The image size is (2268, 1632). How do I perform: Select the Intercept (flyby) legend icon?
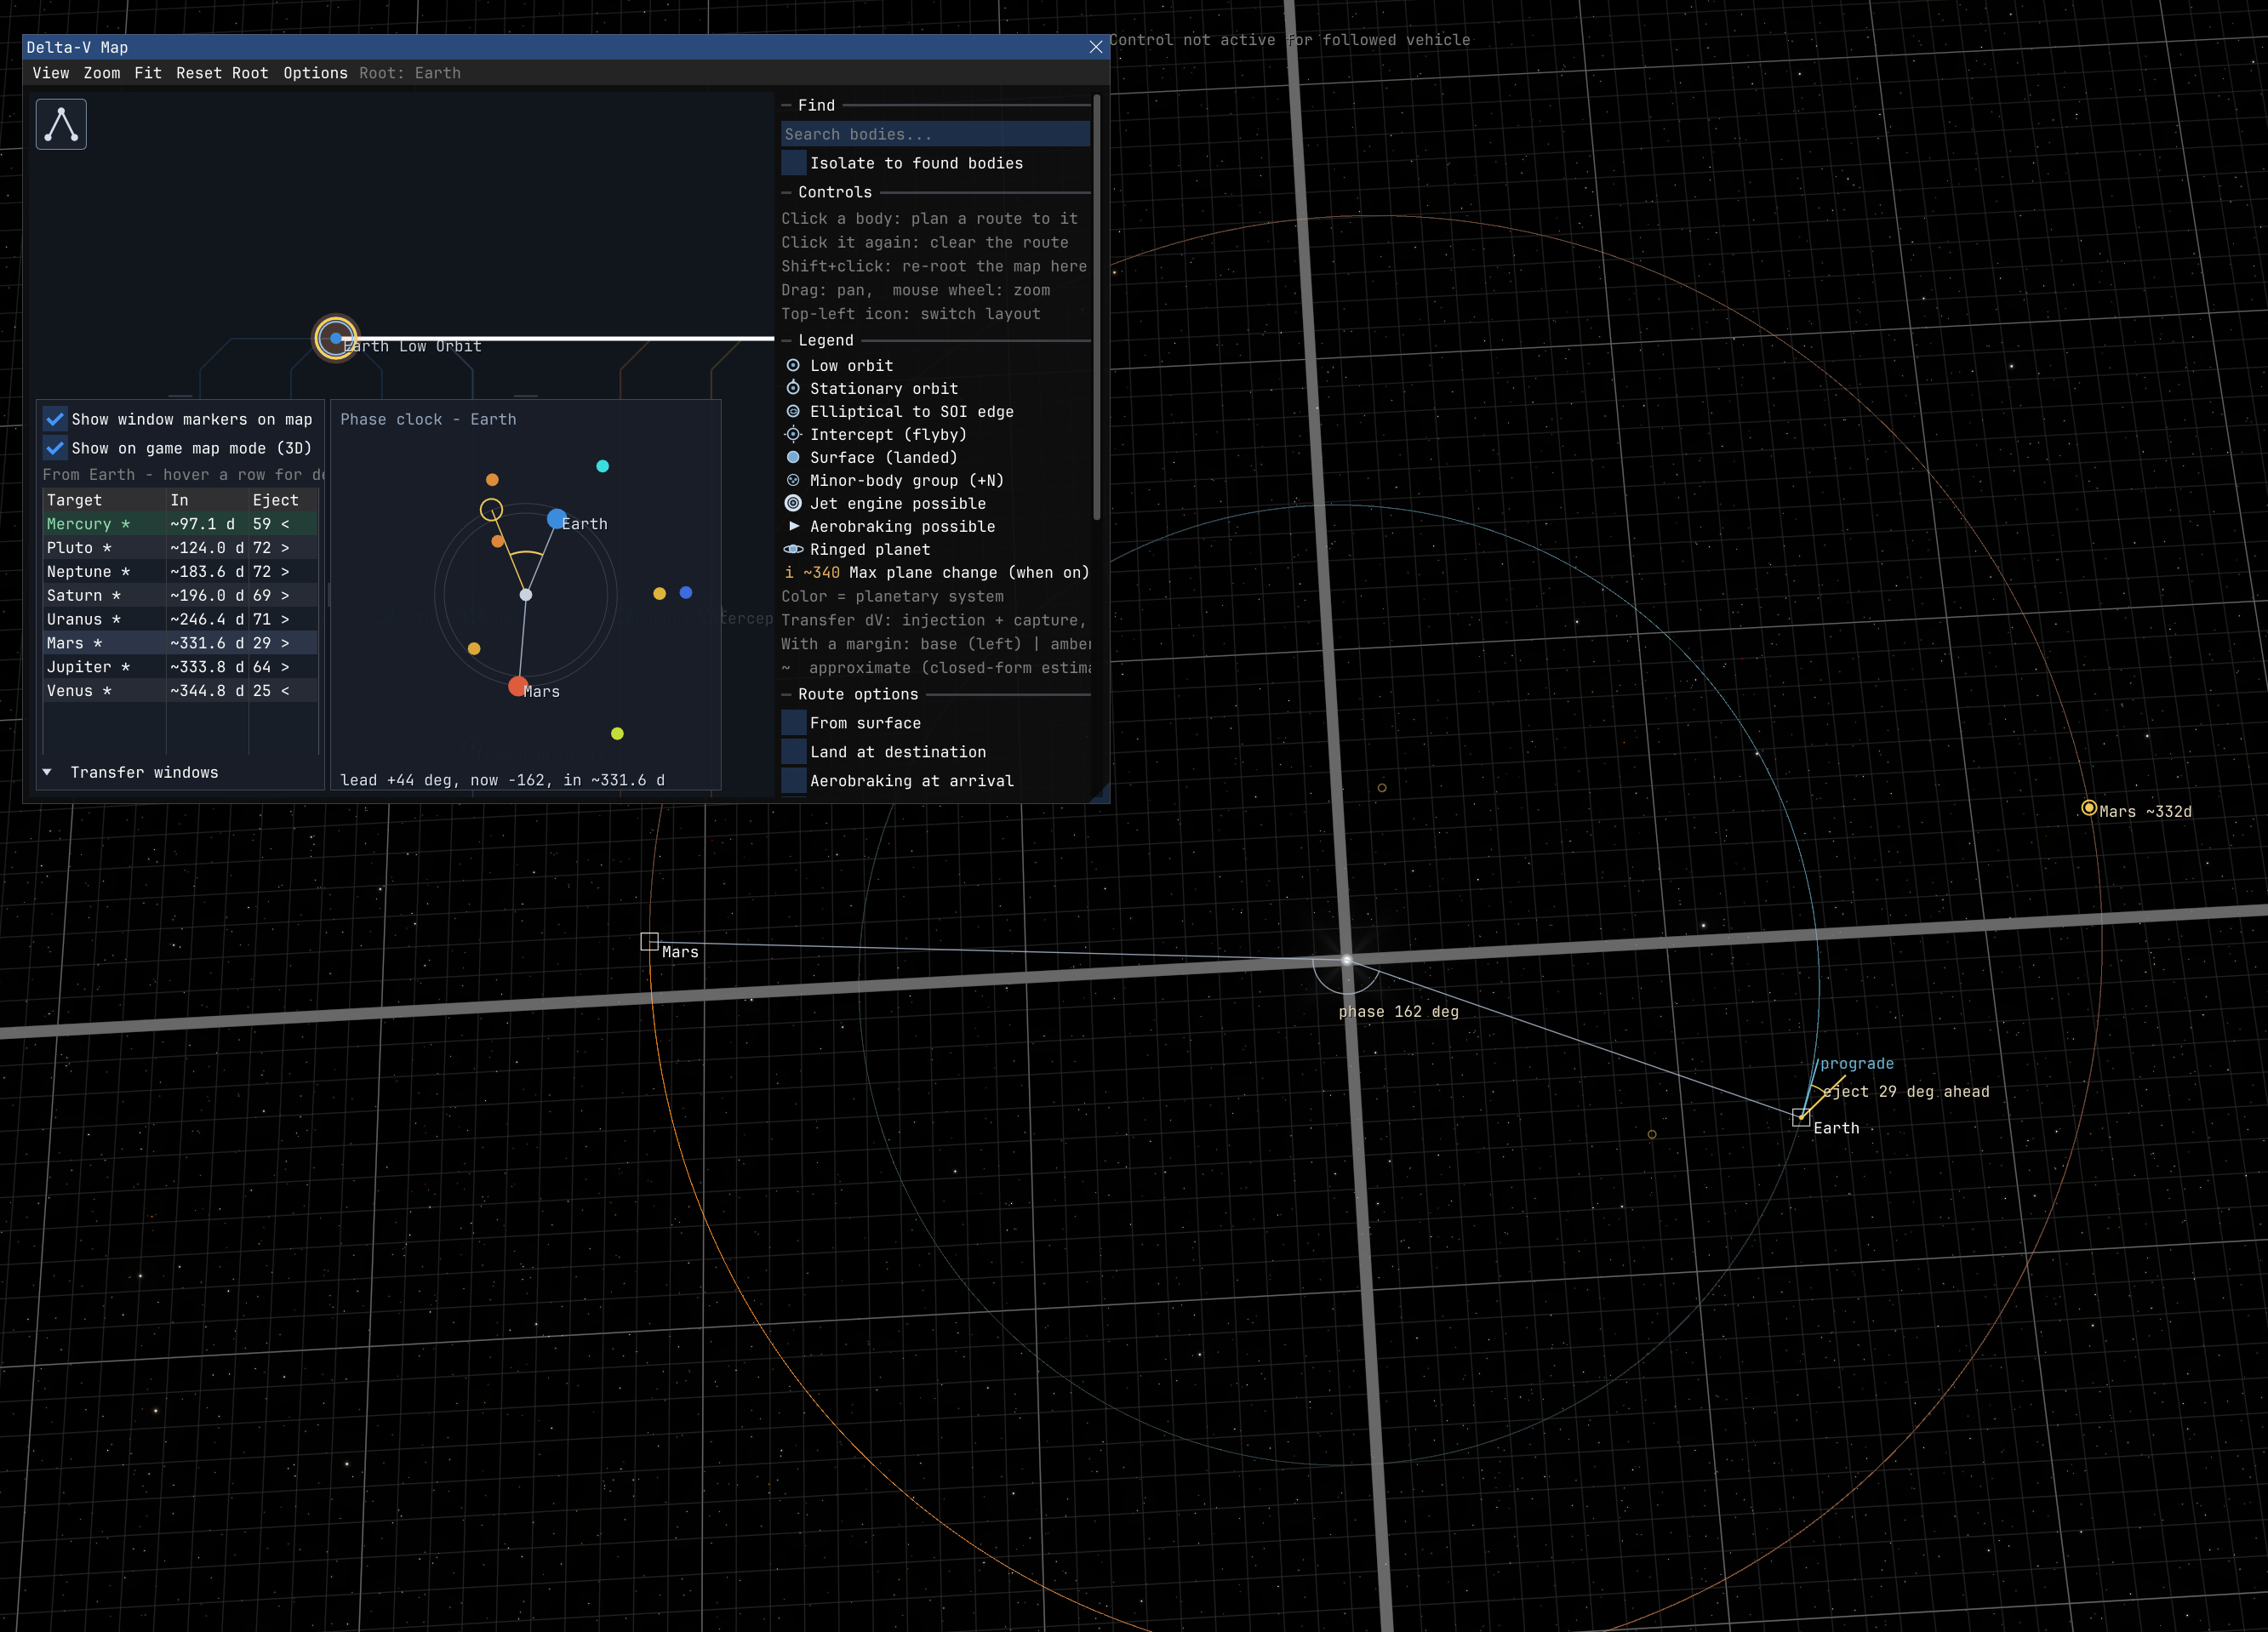[x=793, y=434]
